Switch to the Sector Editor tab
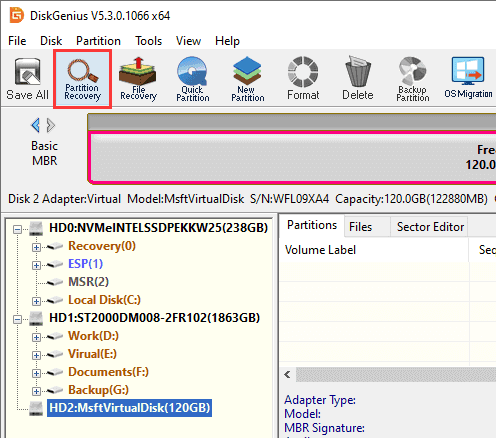Screen dimensions: 496x438 click(x=430, y=227)
